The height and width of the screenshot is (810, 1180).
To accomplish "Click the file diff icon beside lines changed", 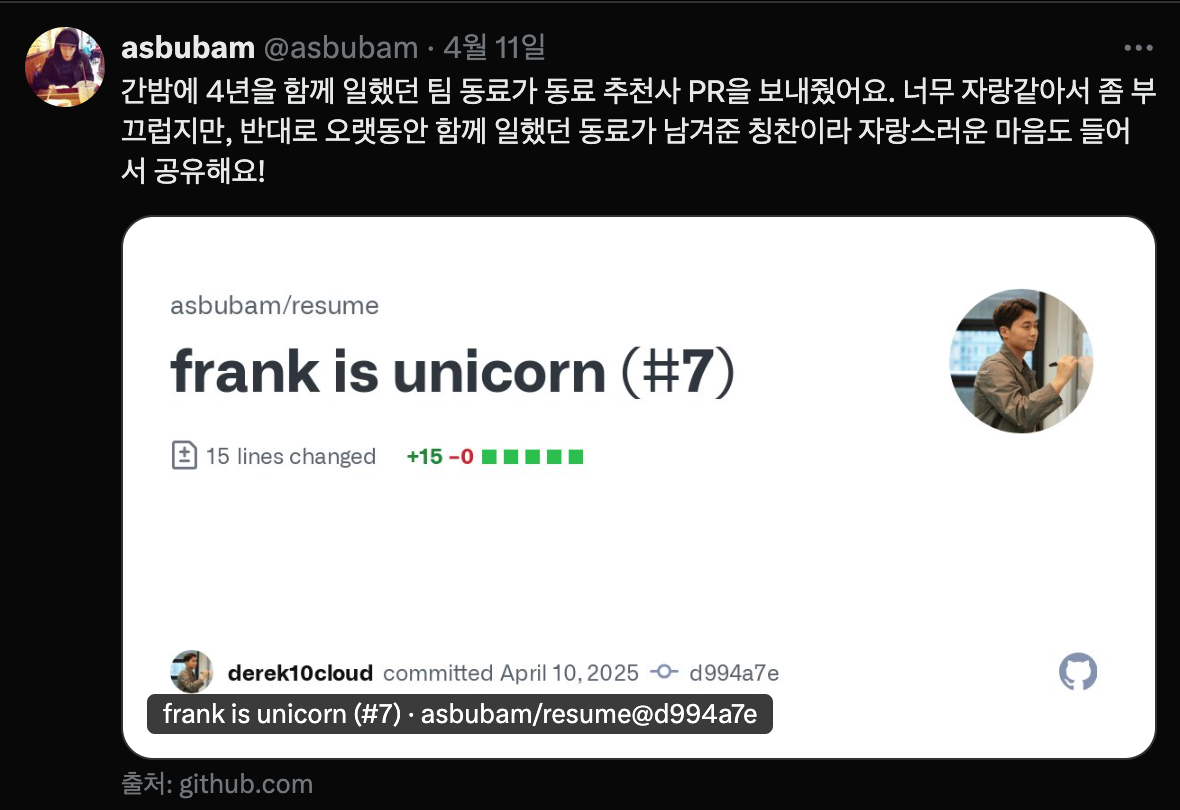I will click(184, 455).
